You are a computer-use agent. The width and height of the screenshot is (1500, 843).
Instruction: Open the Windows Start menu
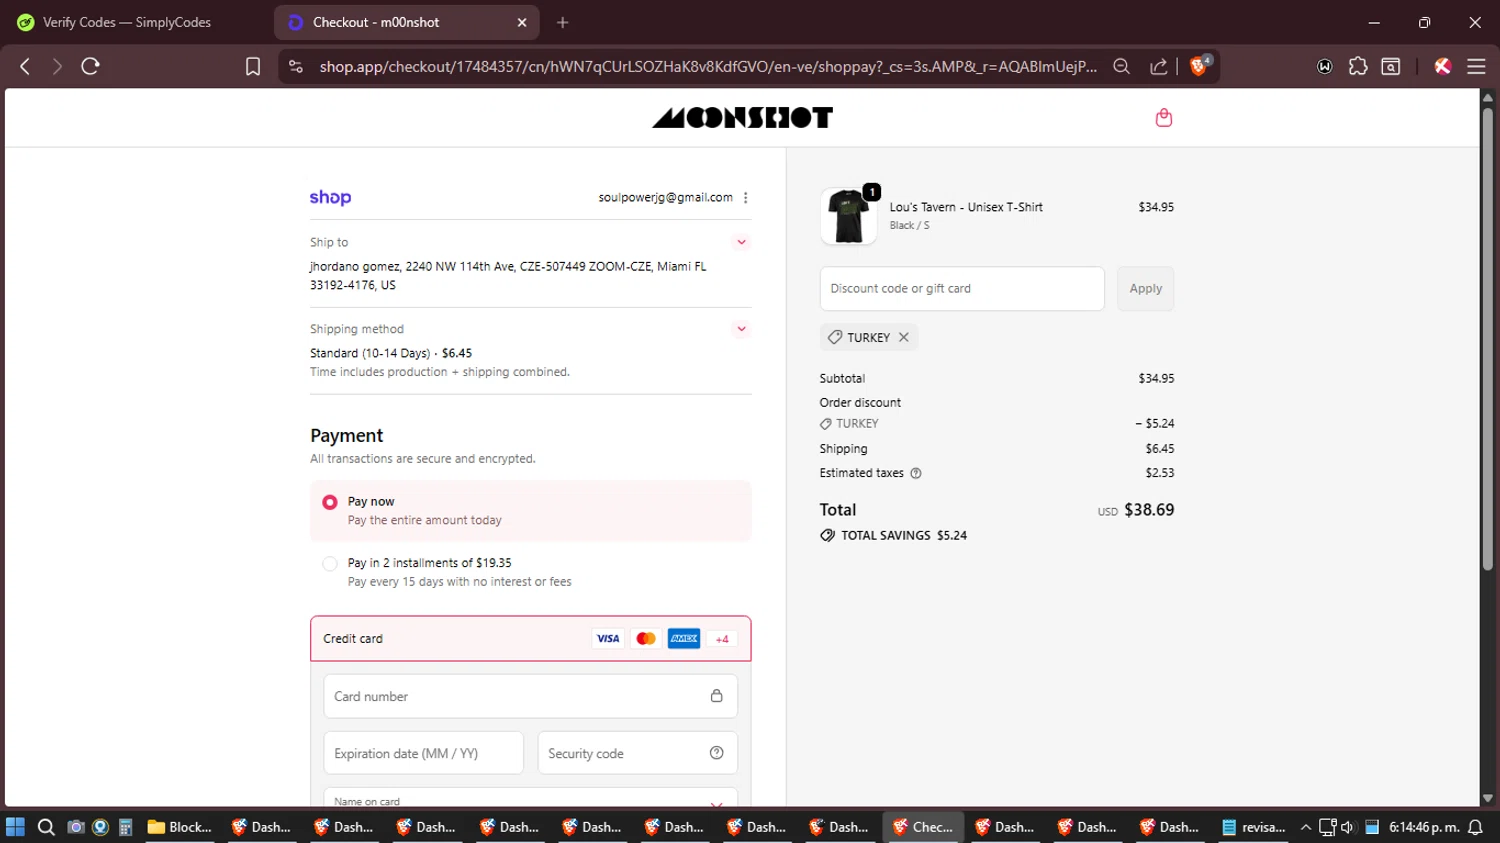point(15,827)
